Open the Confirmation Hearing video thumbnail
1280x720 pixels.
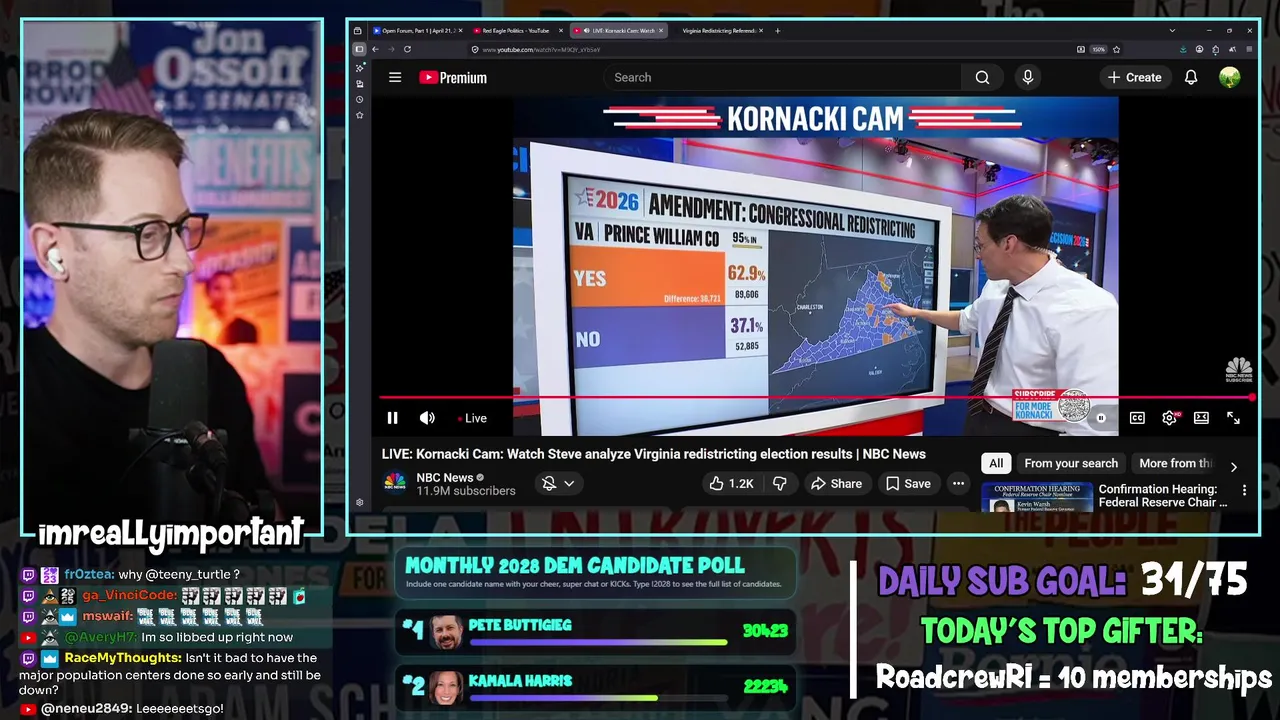(x=1035, y=497)
